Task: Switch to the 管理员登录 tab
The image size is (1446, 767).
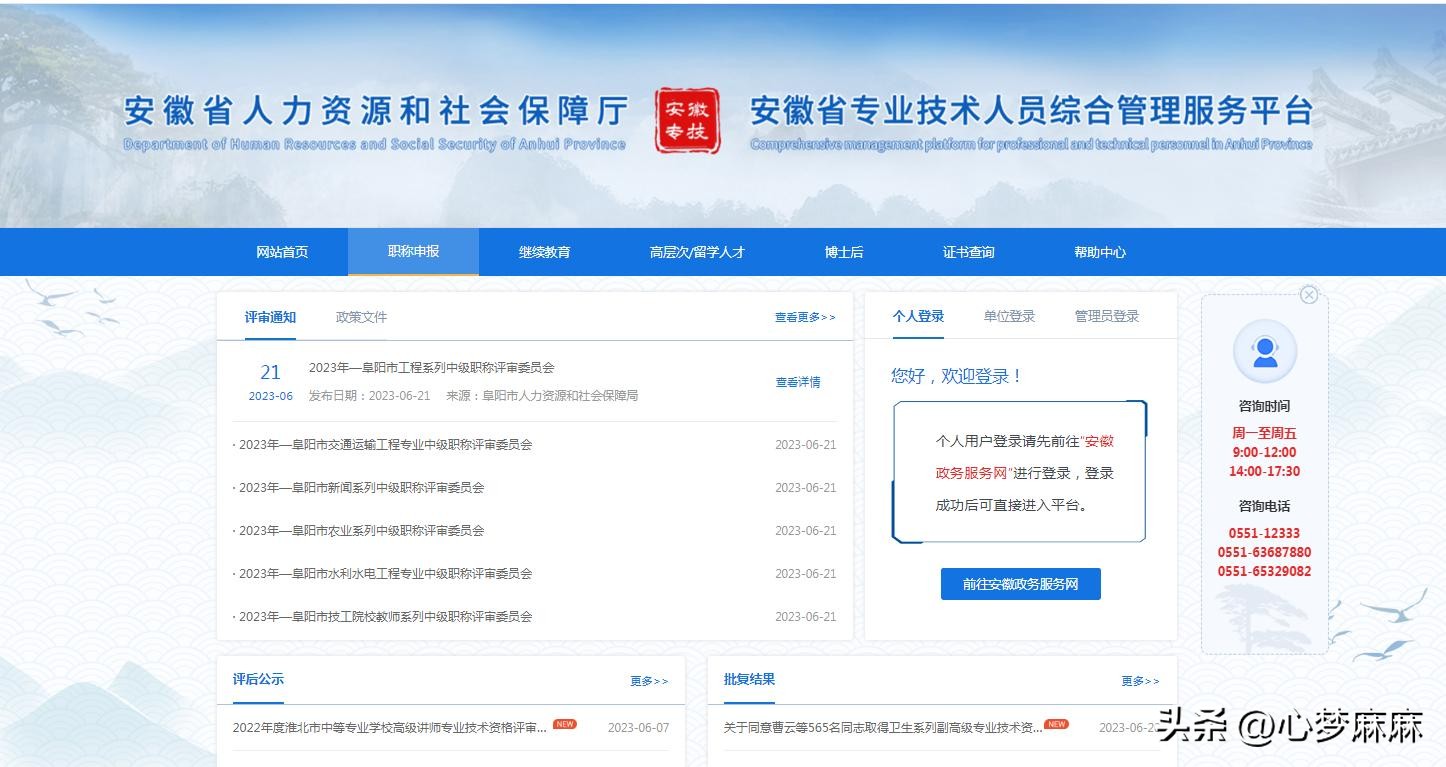Action: coord(1106,315)
